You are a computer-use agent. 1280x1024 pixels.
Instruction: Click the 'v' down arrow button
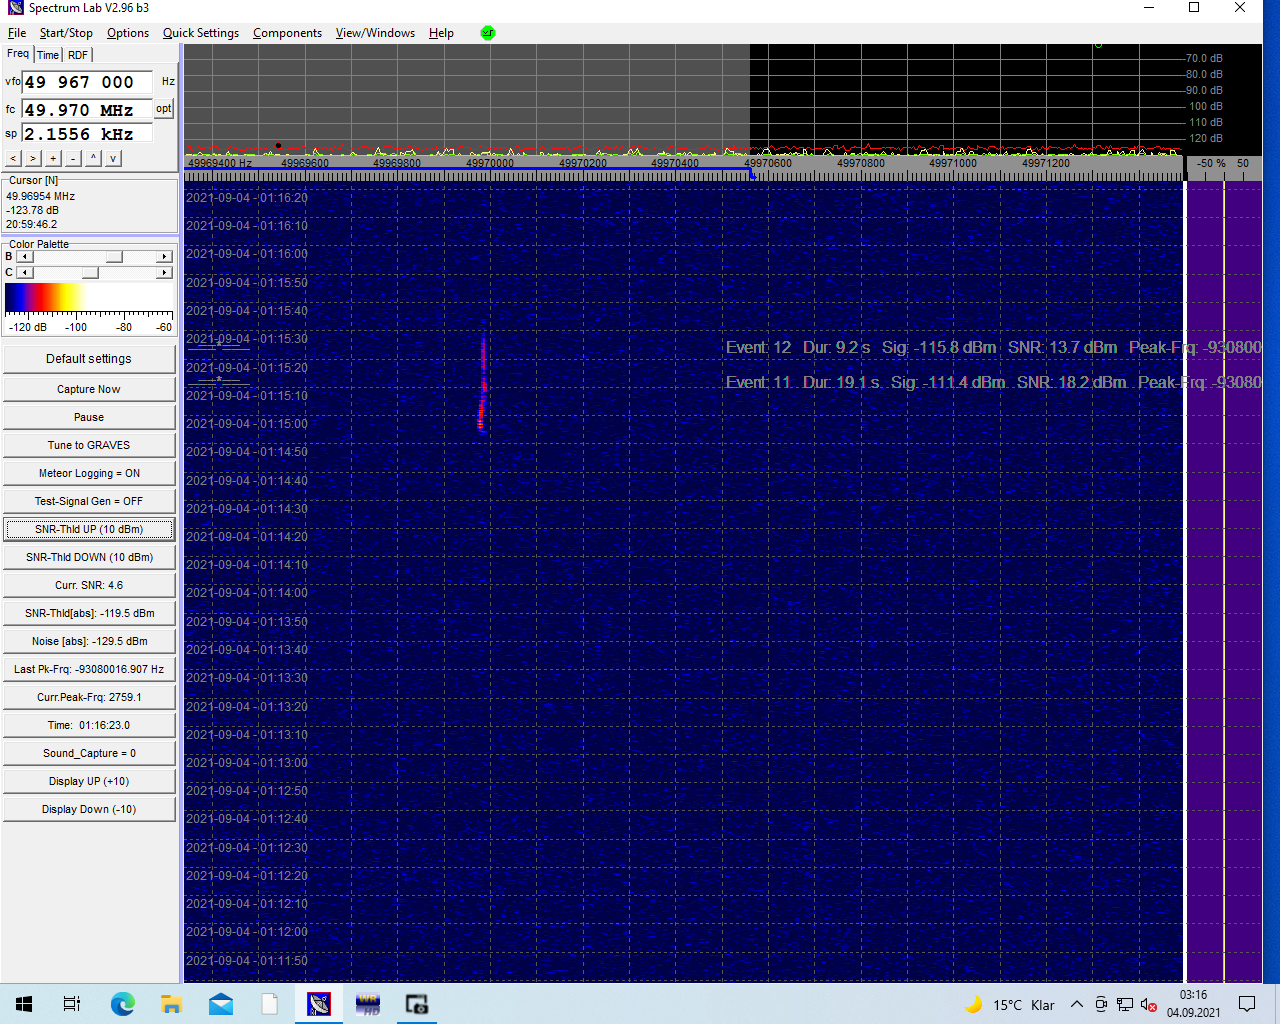[113, 158]
